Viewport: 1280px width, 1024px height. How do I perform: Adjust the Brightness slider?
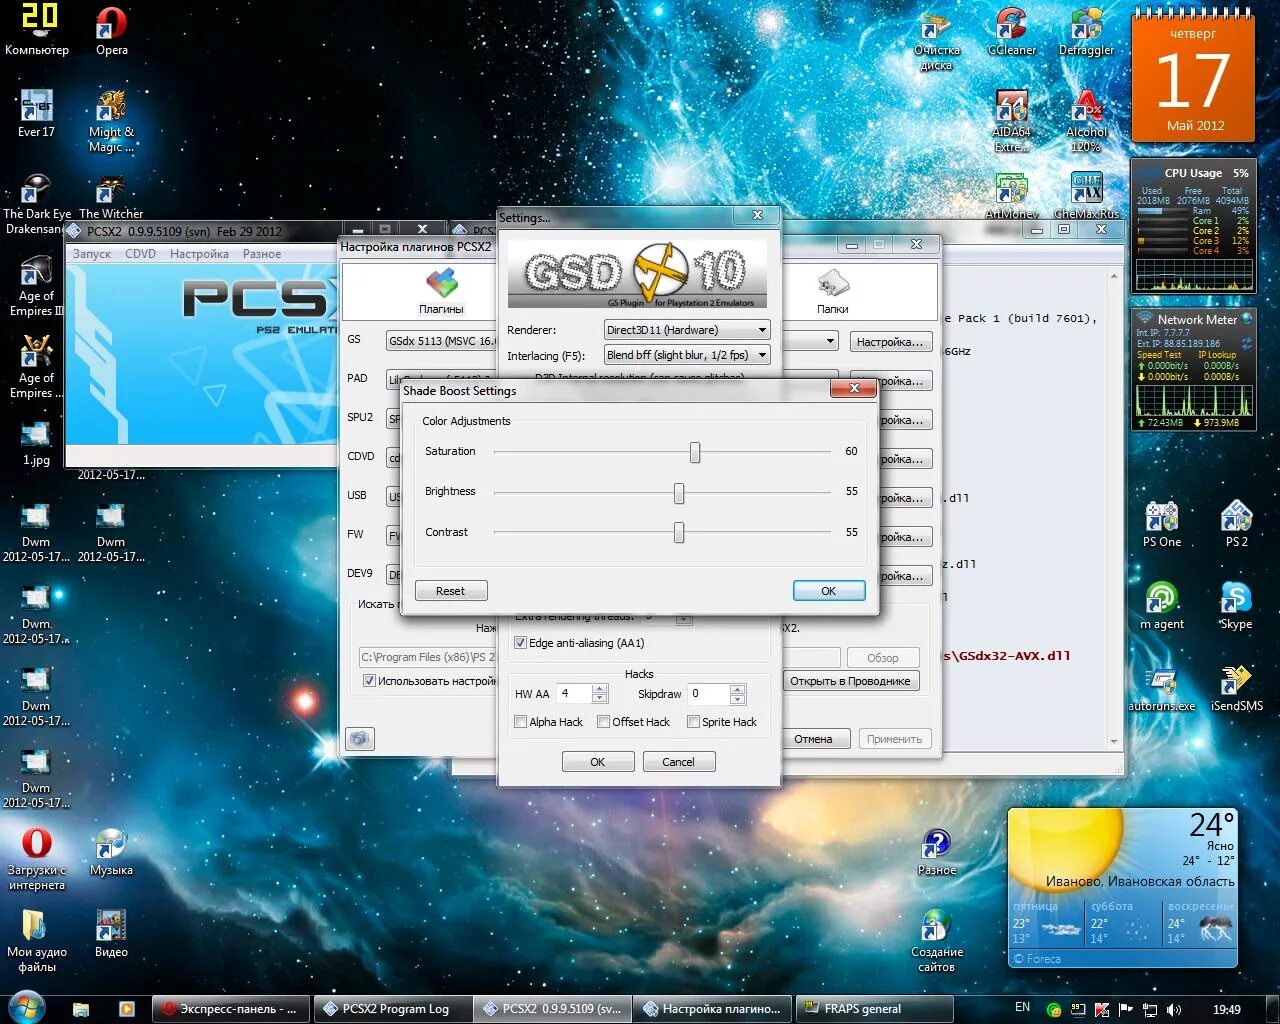[679, 493]
